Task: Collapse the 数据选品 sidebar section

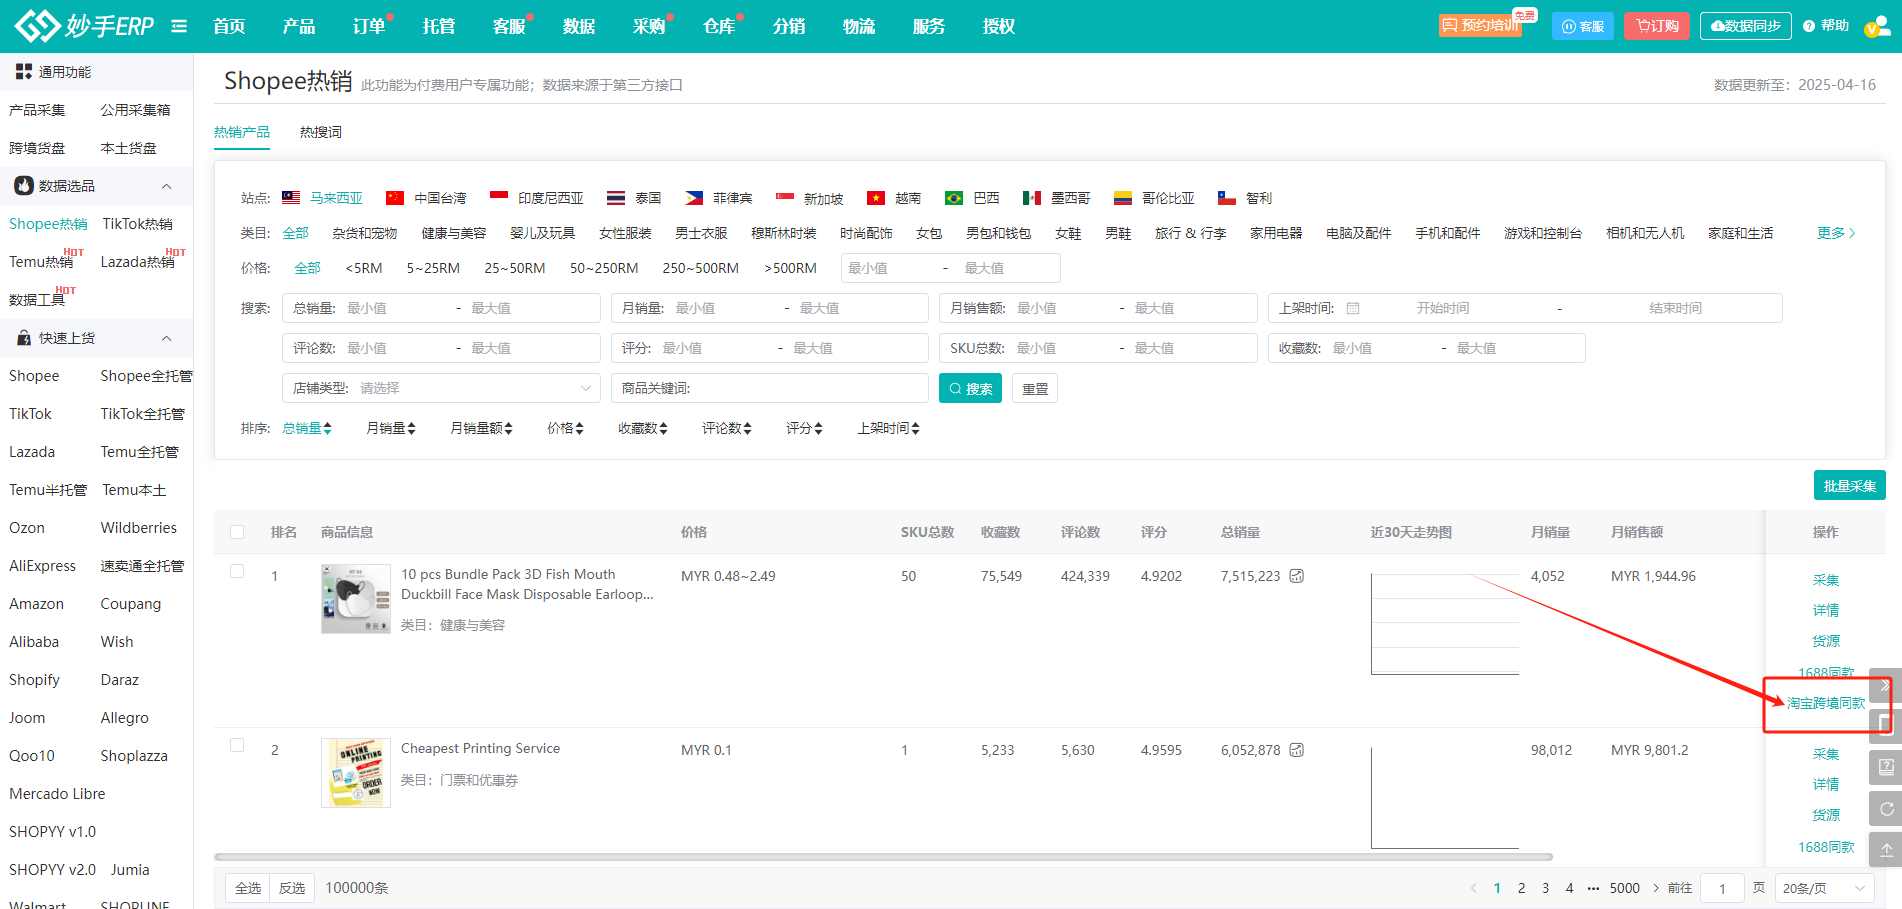Action: click(x=167, y=186)
